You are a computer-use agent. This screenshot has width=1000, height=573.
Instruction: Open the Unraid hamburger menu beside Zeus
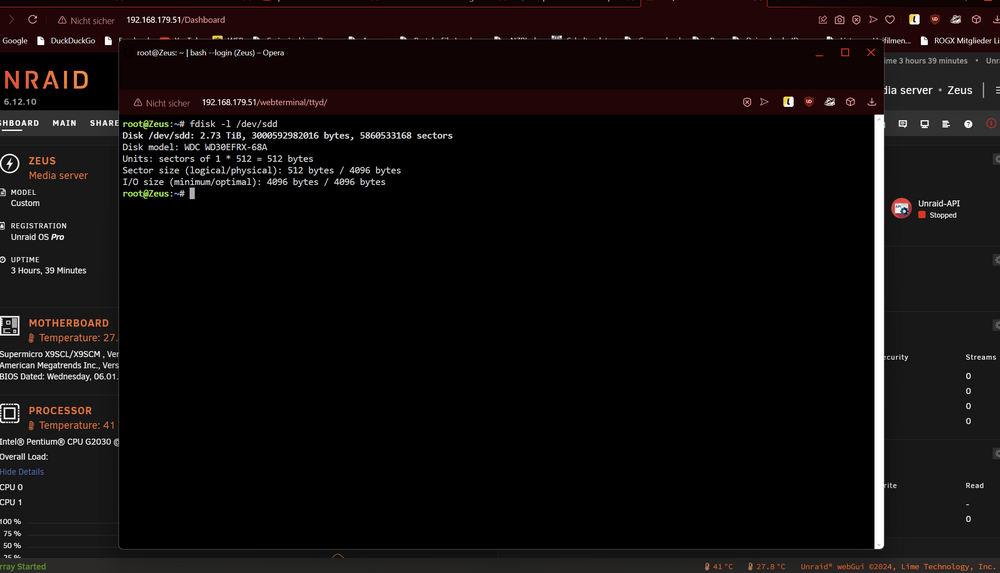click(996, 90)
